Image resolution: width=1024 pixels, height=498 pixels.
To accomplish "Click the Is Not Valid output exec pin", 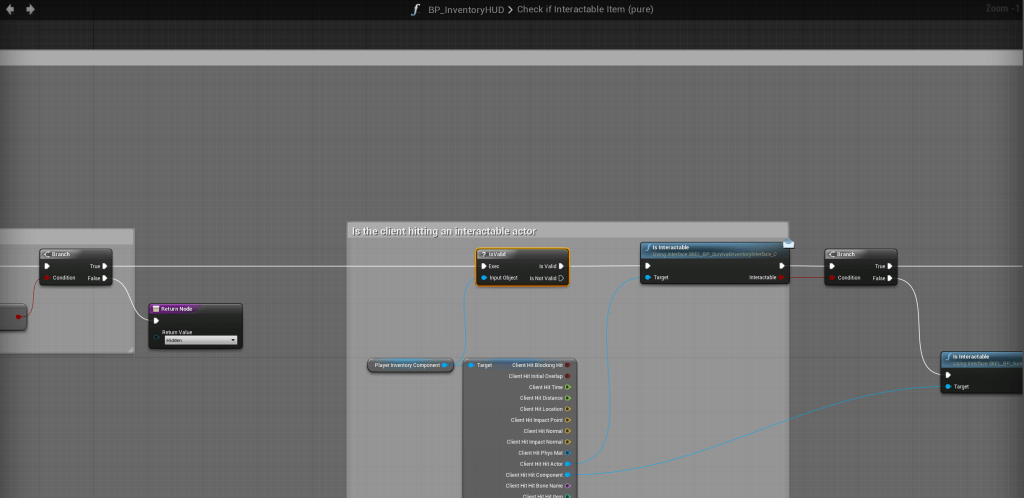I will coord(562,278).
